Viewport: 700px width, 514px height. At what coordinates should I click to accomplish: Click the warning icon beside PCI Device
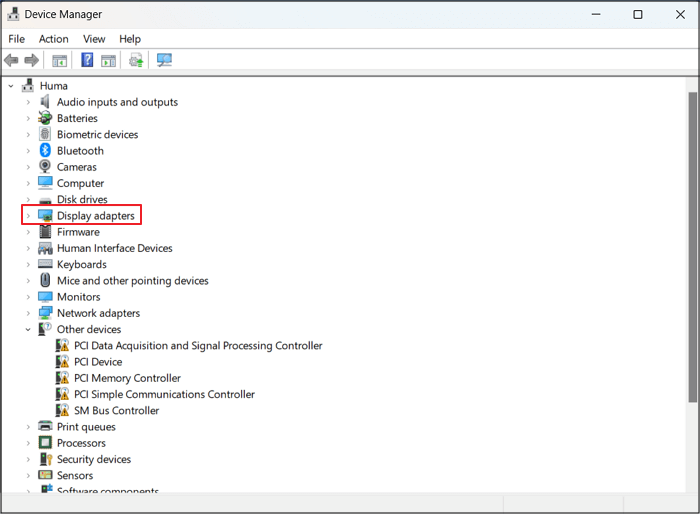(x=62, y=361)
